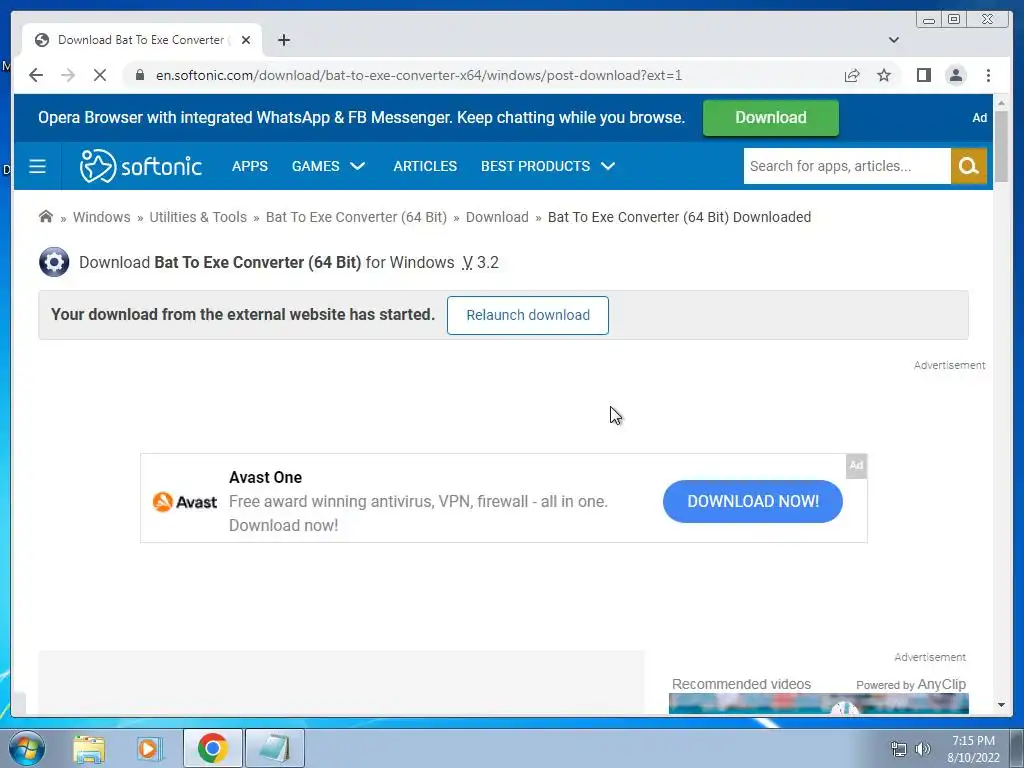Screen dimensions: 1024x768
Task: Expand the GAMES dropdown menu
Action: click(x=328, y=166)
